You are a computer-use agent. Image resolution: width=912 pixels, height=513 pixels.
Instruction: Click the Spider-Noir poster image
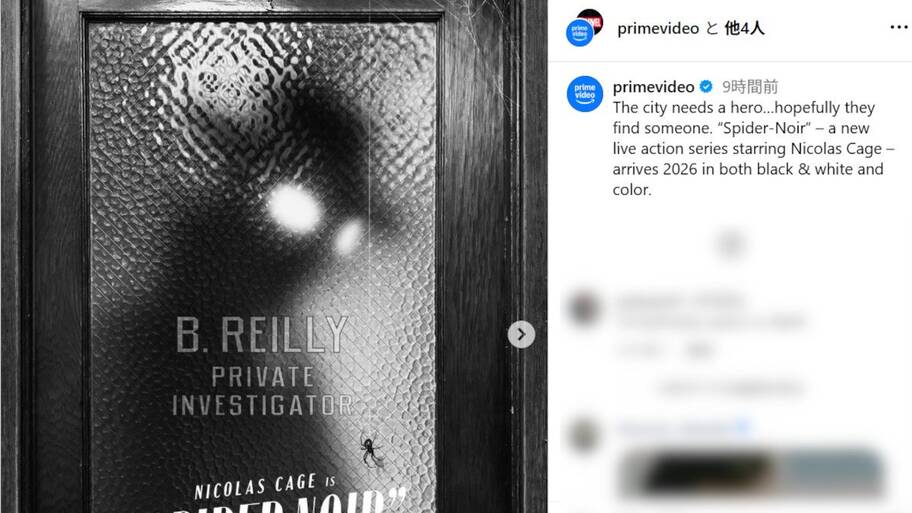point(273,256)
